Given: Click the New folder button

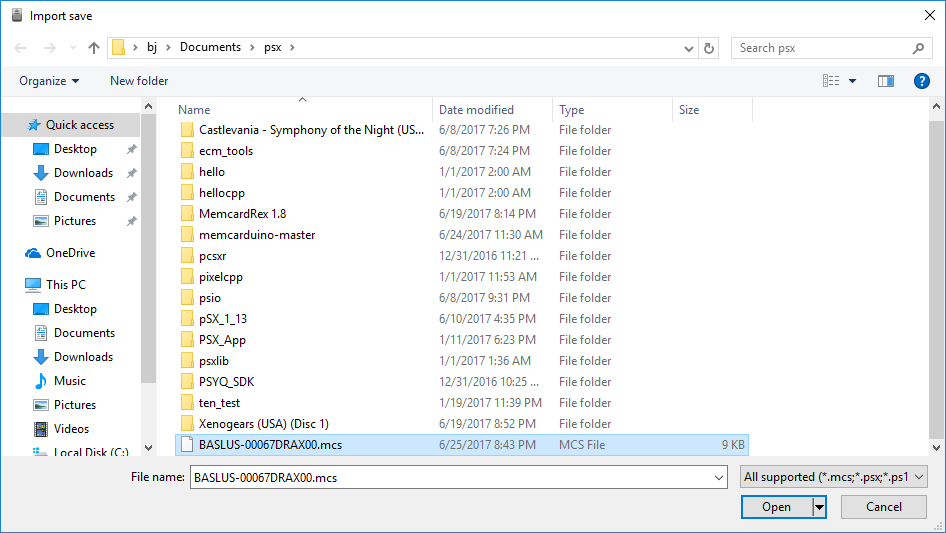Looking at the screenshot, I should pos(139,81).
